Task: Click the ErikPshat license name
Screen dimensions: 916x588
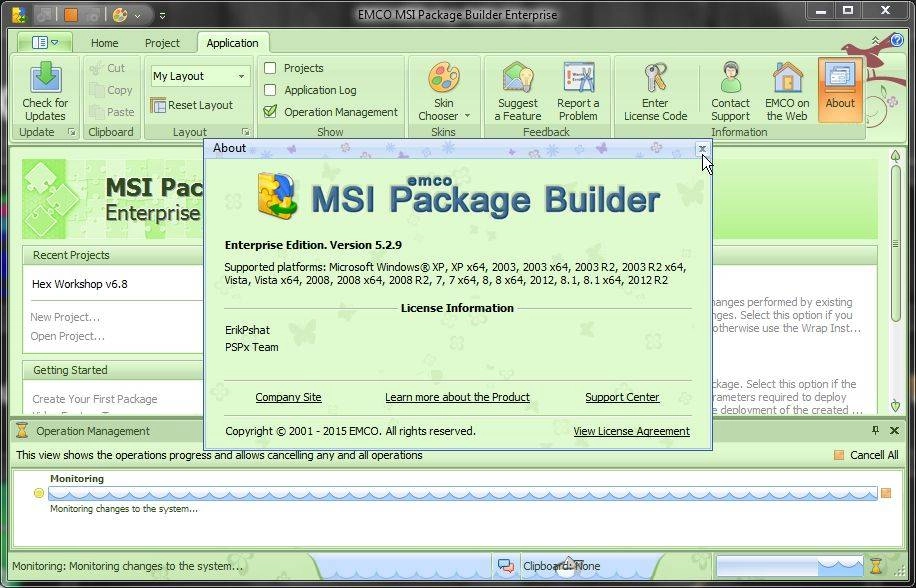Action: click(247, 330)
